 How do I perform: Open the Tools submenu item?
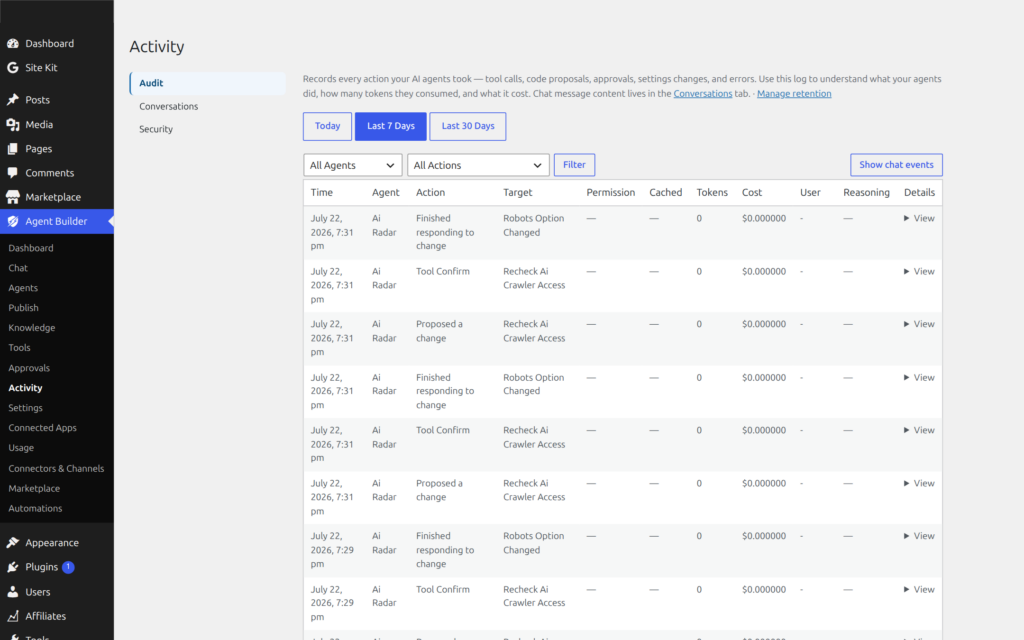point(20,347)
